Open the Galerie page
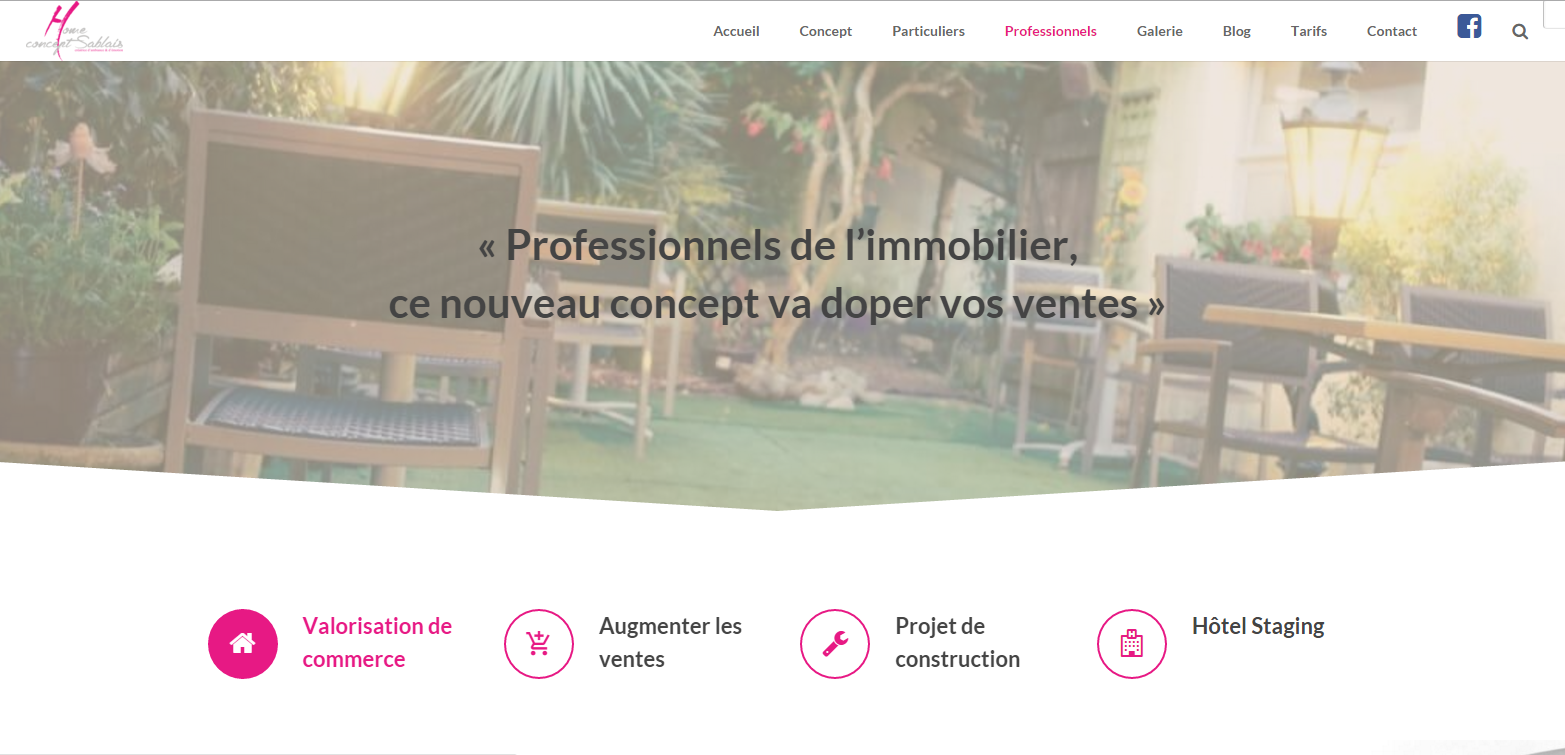 (x=1160, y=31)
